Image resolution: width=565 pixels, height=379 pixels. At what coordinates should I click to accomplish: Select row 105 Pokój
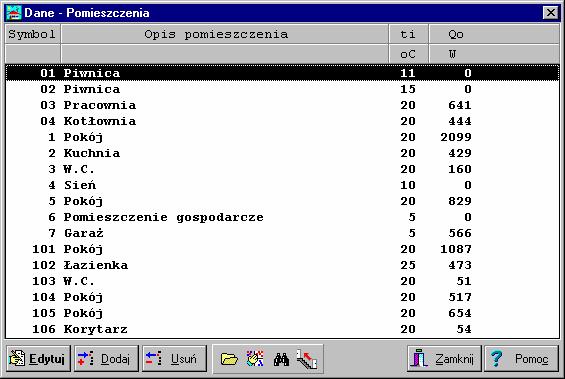[x=282, y=313]
